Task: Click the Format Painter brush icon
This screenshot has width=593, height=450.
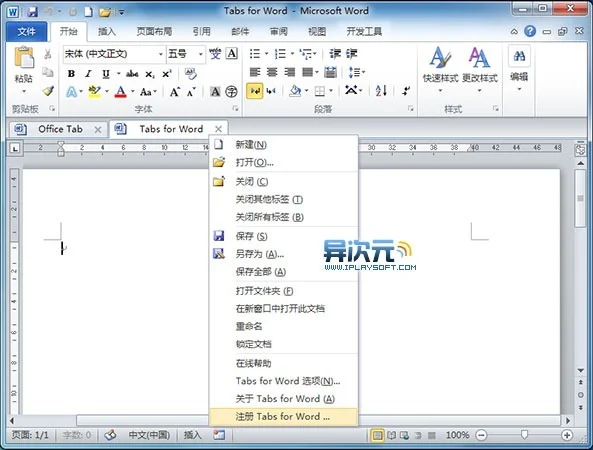Action: (48, 91)
